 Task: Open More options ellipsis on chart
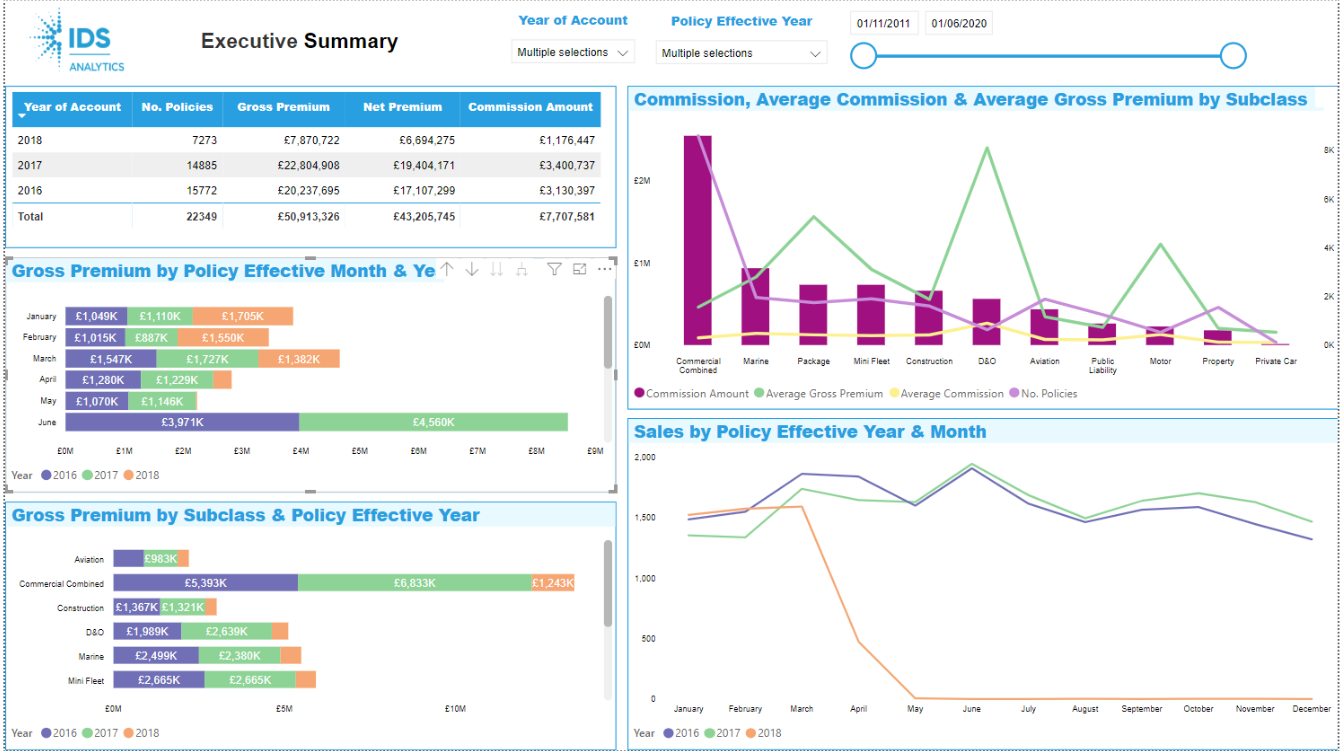pyautogui.click(x=604, y=269)
